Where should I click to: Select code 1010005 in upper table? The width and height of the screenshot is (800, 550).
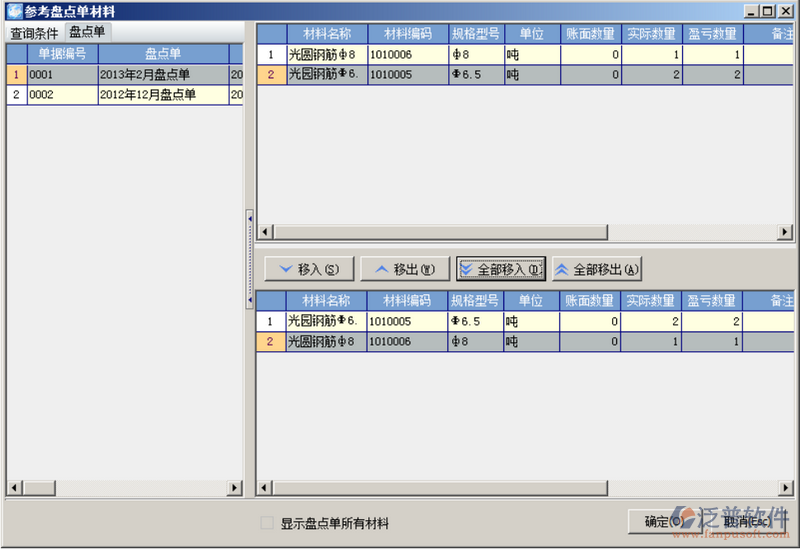pyautogui.click(x=408, y=74)
